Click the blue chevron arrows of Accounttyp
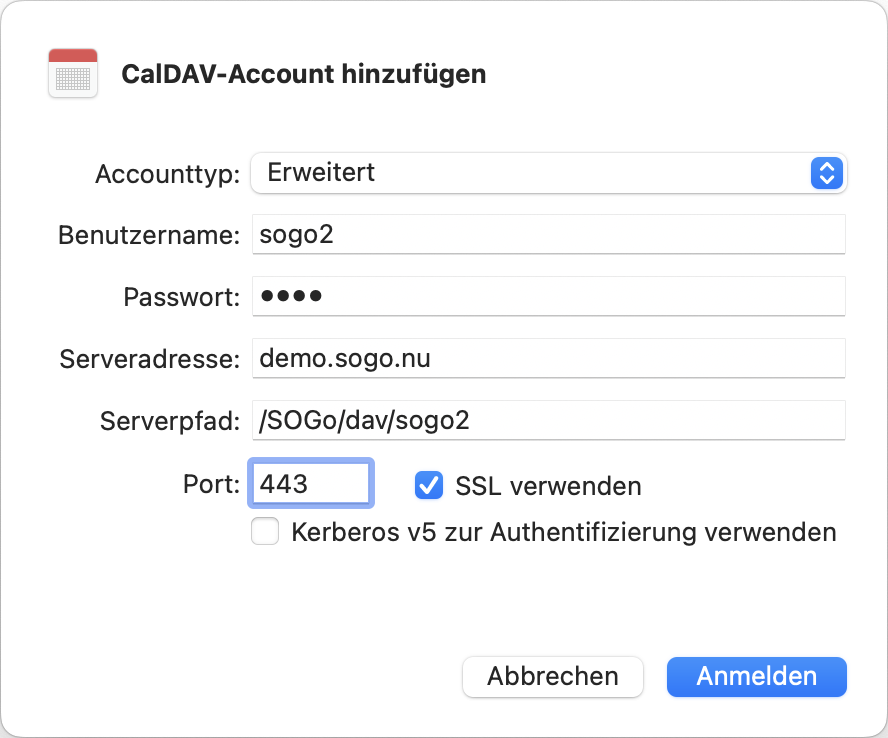 825,173
